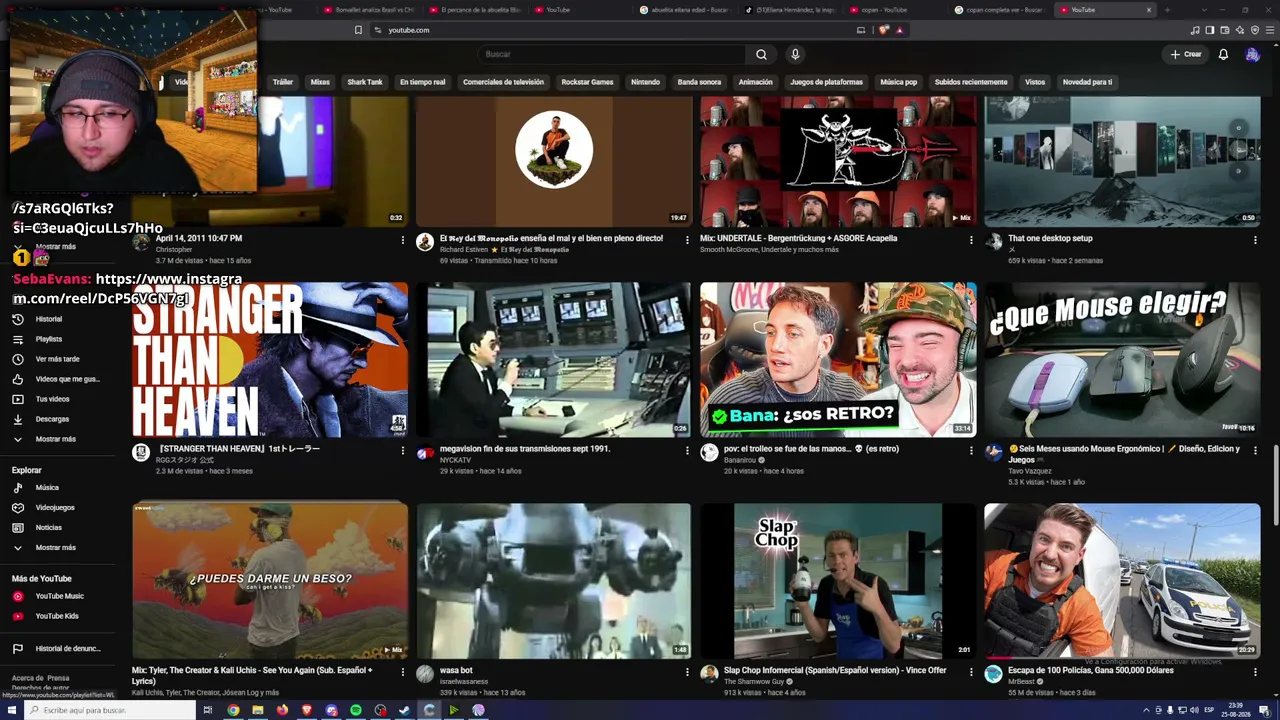The height and width of the screenshot is (720, 1280).
Task: Open the Brave Shields lion icon
Action: [x=884, y=30]
